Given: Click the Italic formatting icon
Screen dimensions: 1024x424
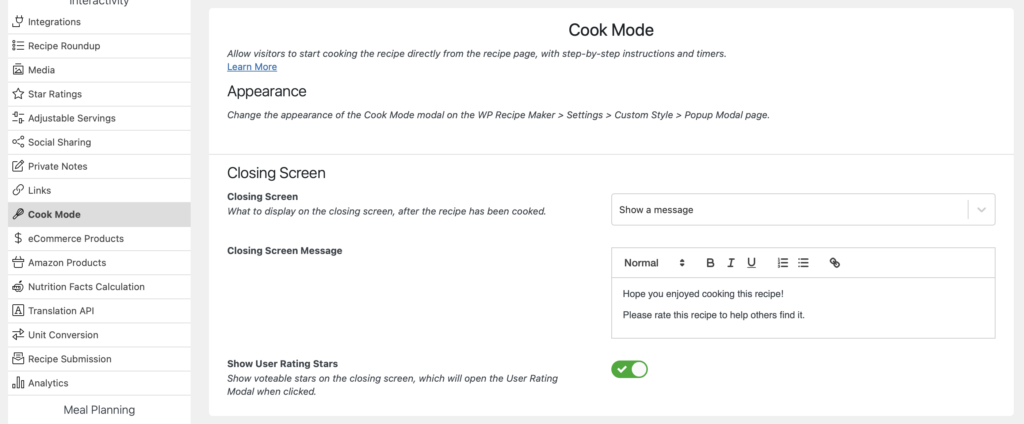Looking at the screenshot, I should 731,263.
